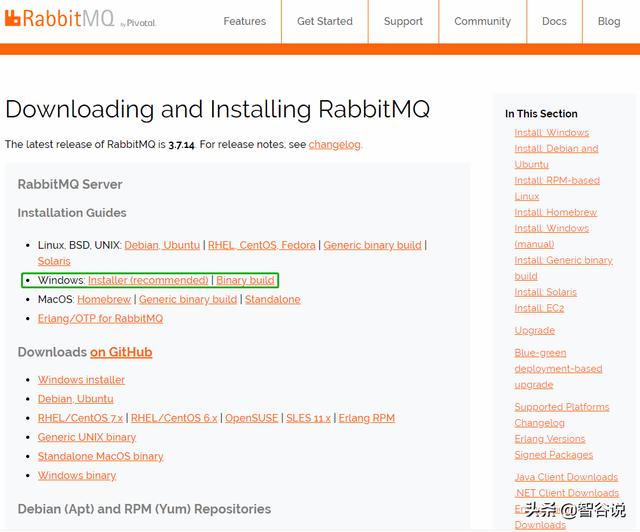This screenshot has width=640, height=532.
Task: Open sidebar Install: Debian and Ubuntu link
Action: point(556,156)
